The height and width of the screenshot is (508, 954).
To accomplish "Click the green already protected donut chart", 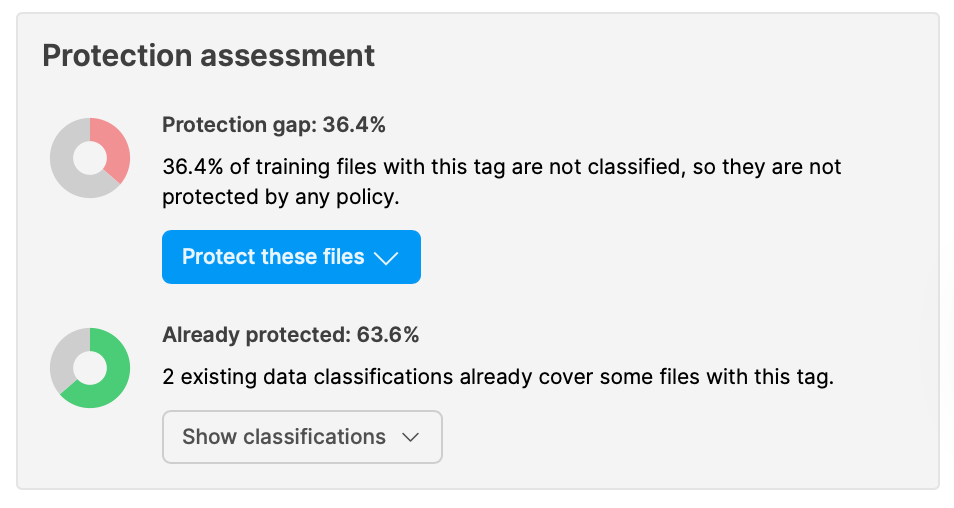I will [x=90, y=368].
